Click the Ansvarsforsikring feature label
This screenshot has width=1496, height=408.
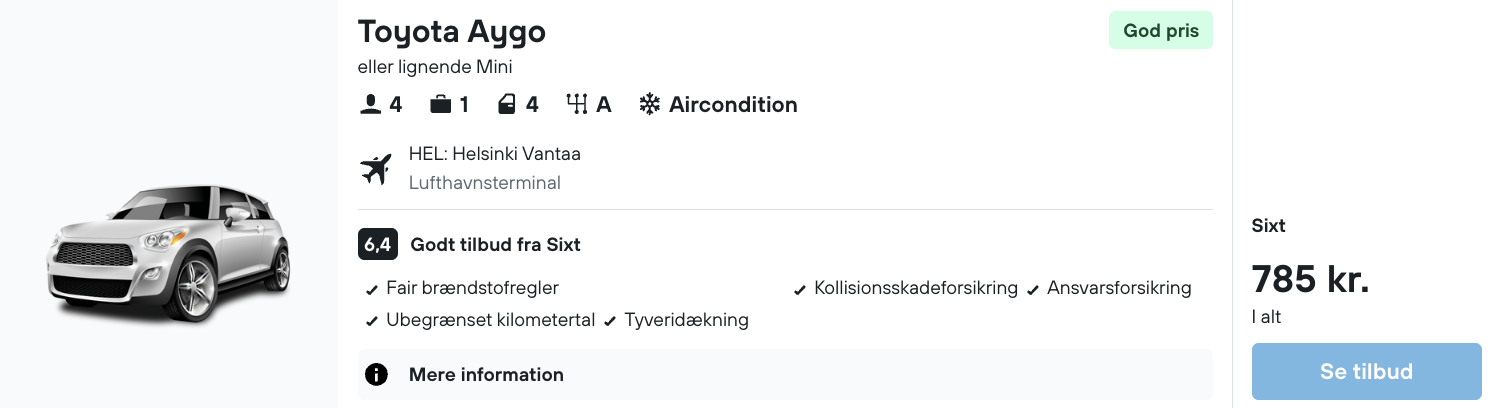(x=1119, y=288)
